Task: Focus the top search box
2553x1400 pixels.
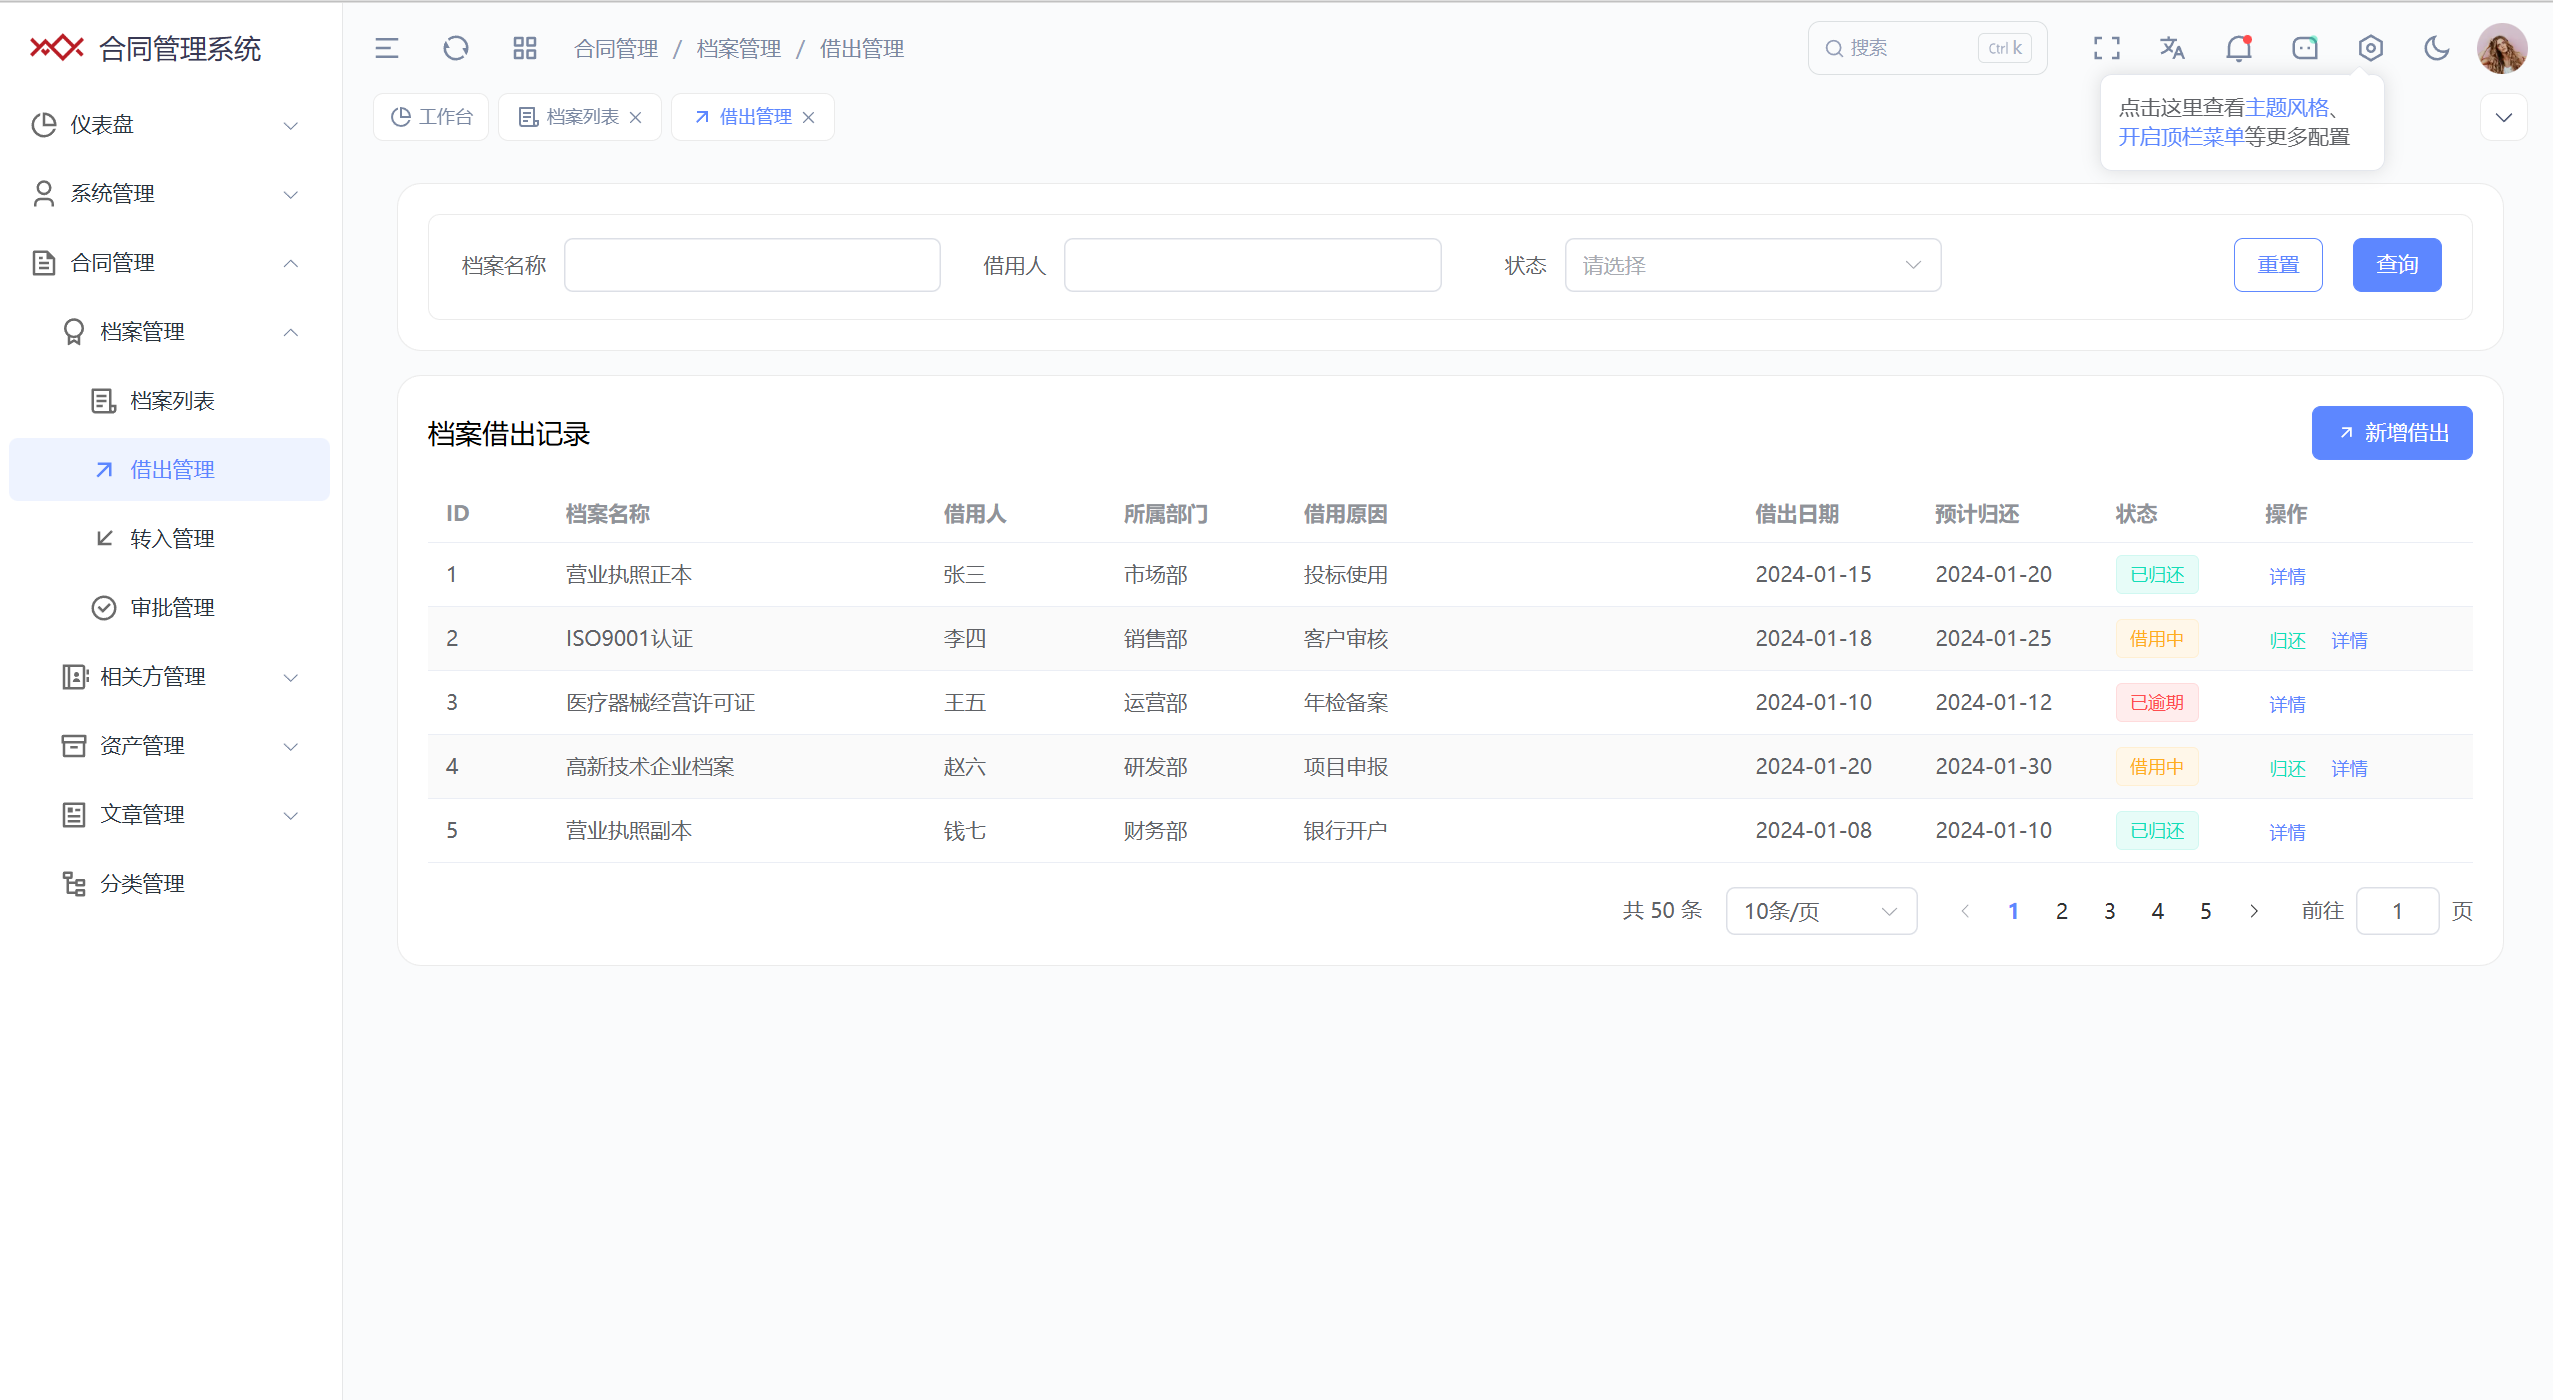Action: click(1927, 48)
